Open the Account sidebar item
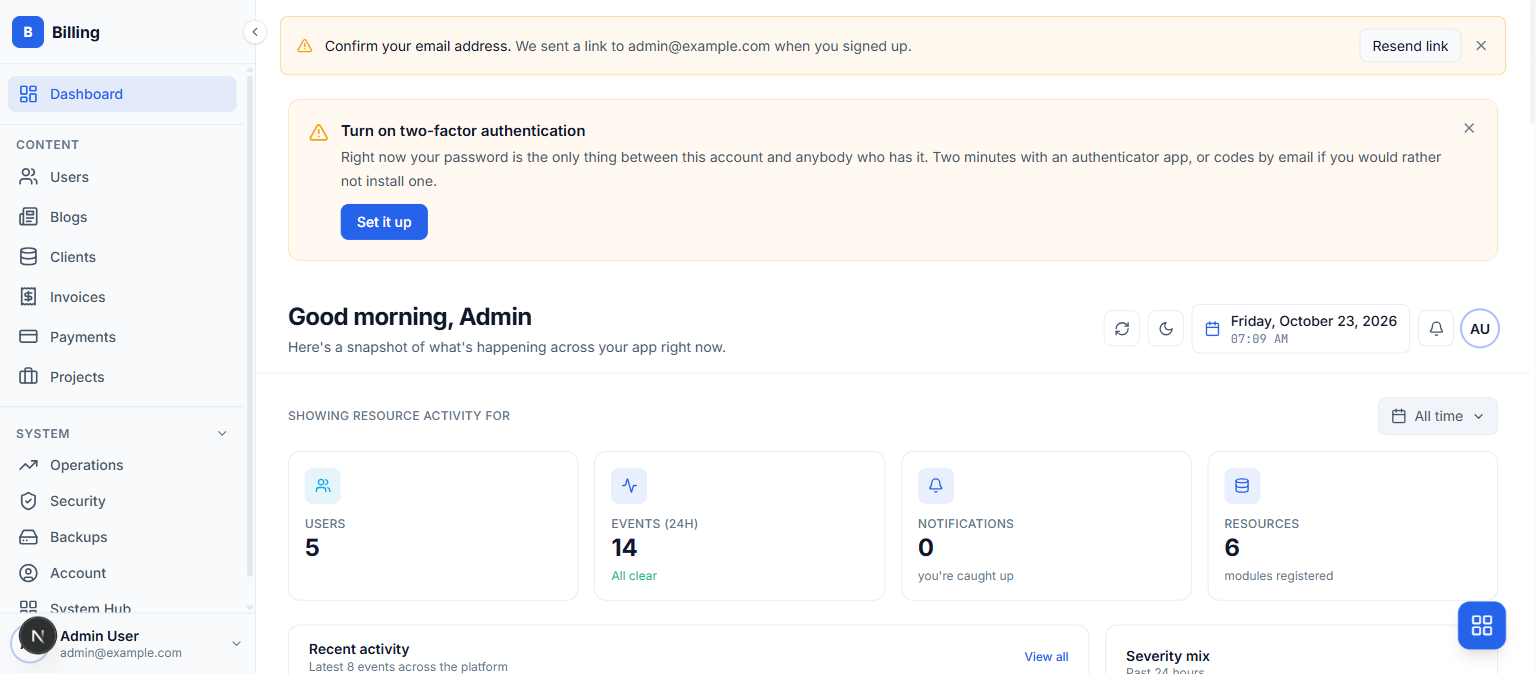 click(x=122, y=573)
